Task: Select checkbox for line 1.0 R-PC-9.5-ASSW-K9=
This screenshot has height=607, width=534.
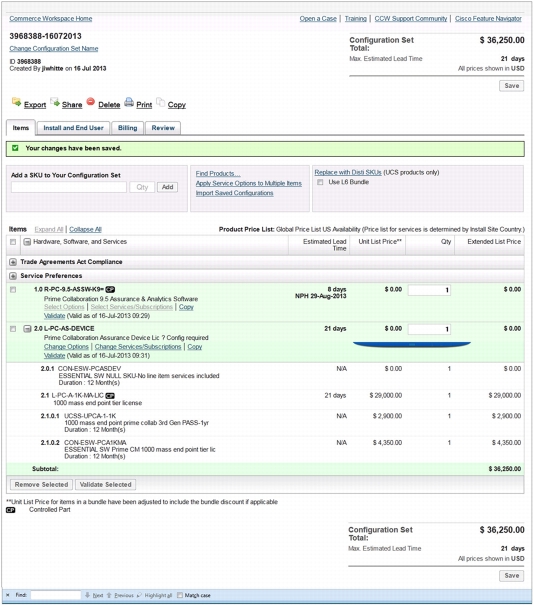Action: (13, 290)
